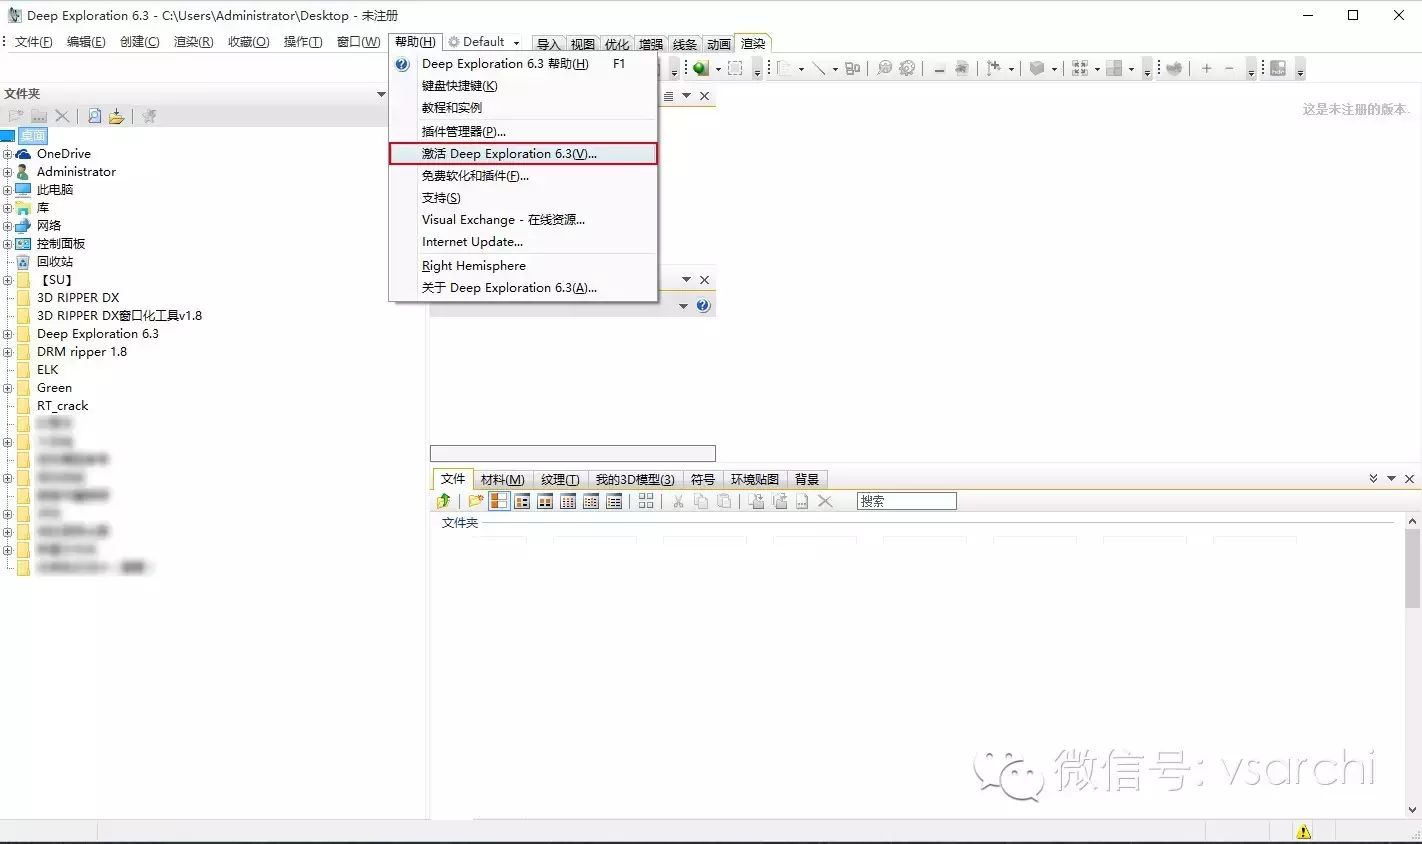This screenshot has height=844, width=1422.
Task: Expand the 控制面板 tree node
Action: tap(7, 244)
